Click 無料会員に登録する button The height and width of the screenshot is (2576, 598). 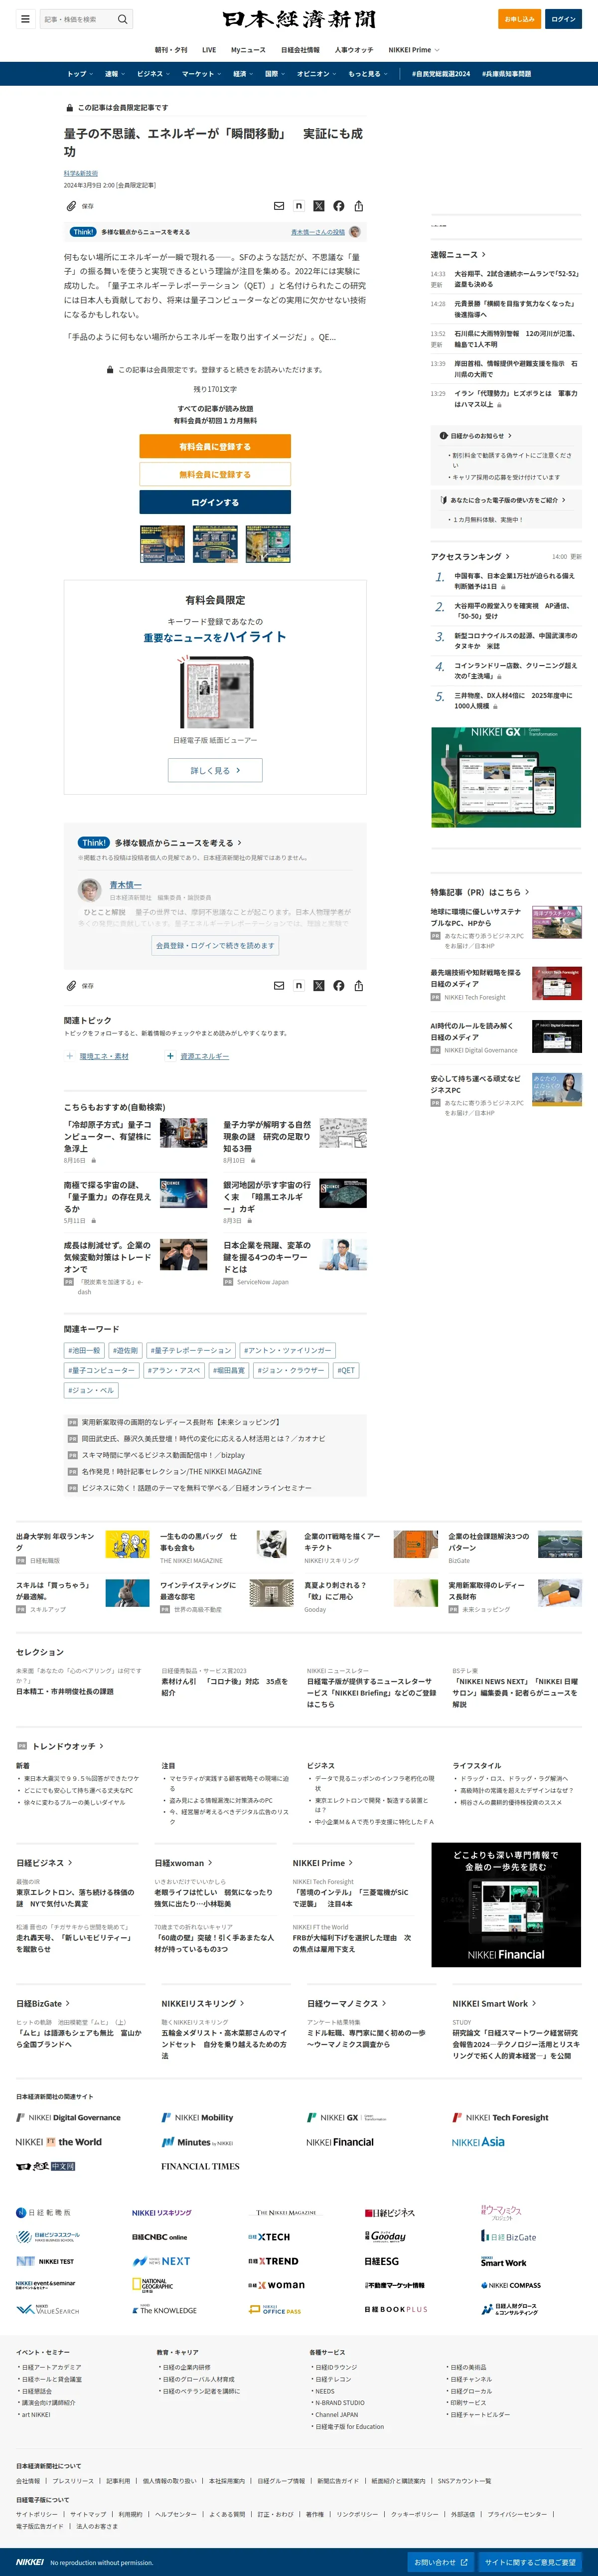pos(215,474)
